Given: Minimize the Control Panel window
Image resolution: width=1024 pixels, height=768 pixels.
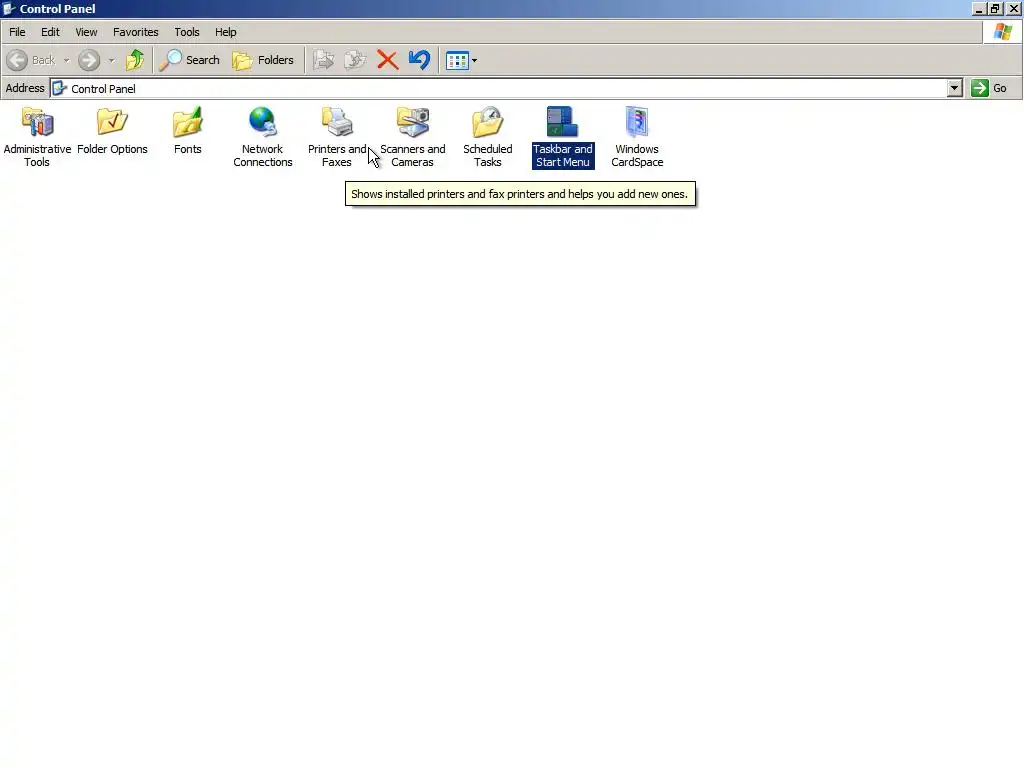Looking at the screenshot, I should click(978, 8).
